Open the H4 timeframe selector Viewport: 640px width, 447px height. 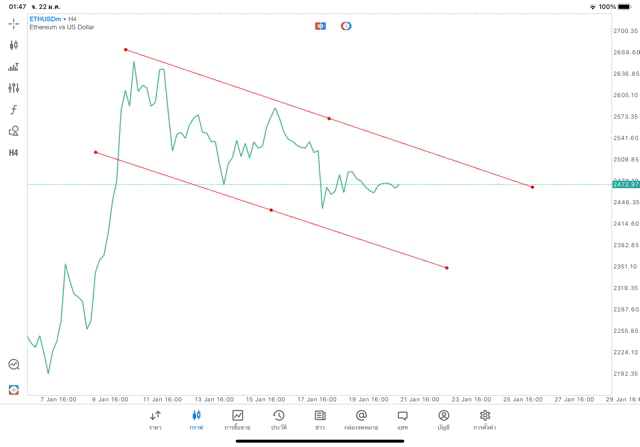click(14, 153)
